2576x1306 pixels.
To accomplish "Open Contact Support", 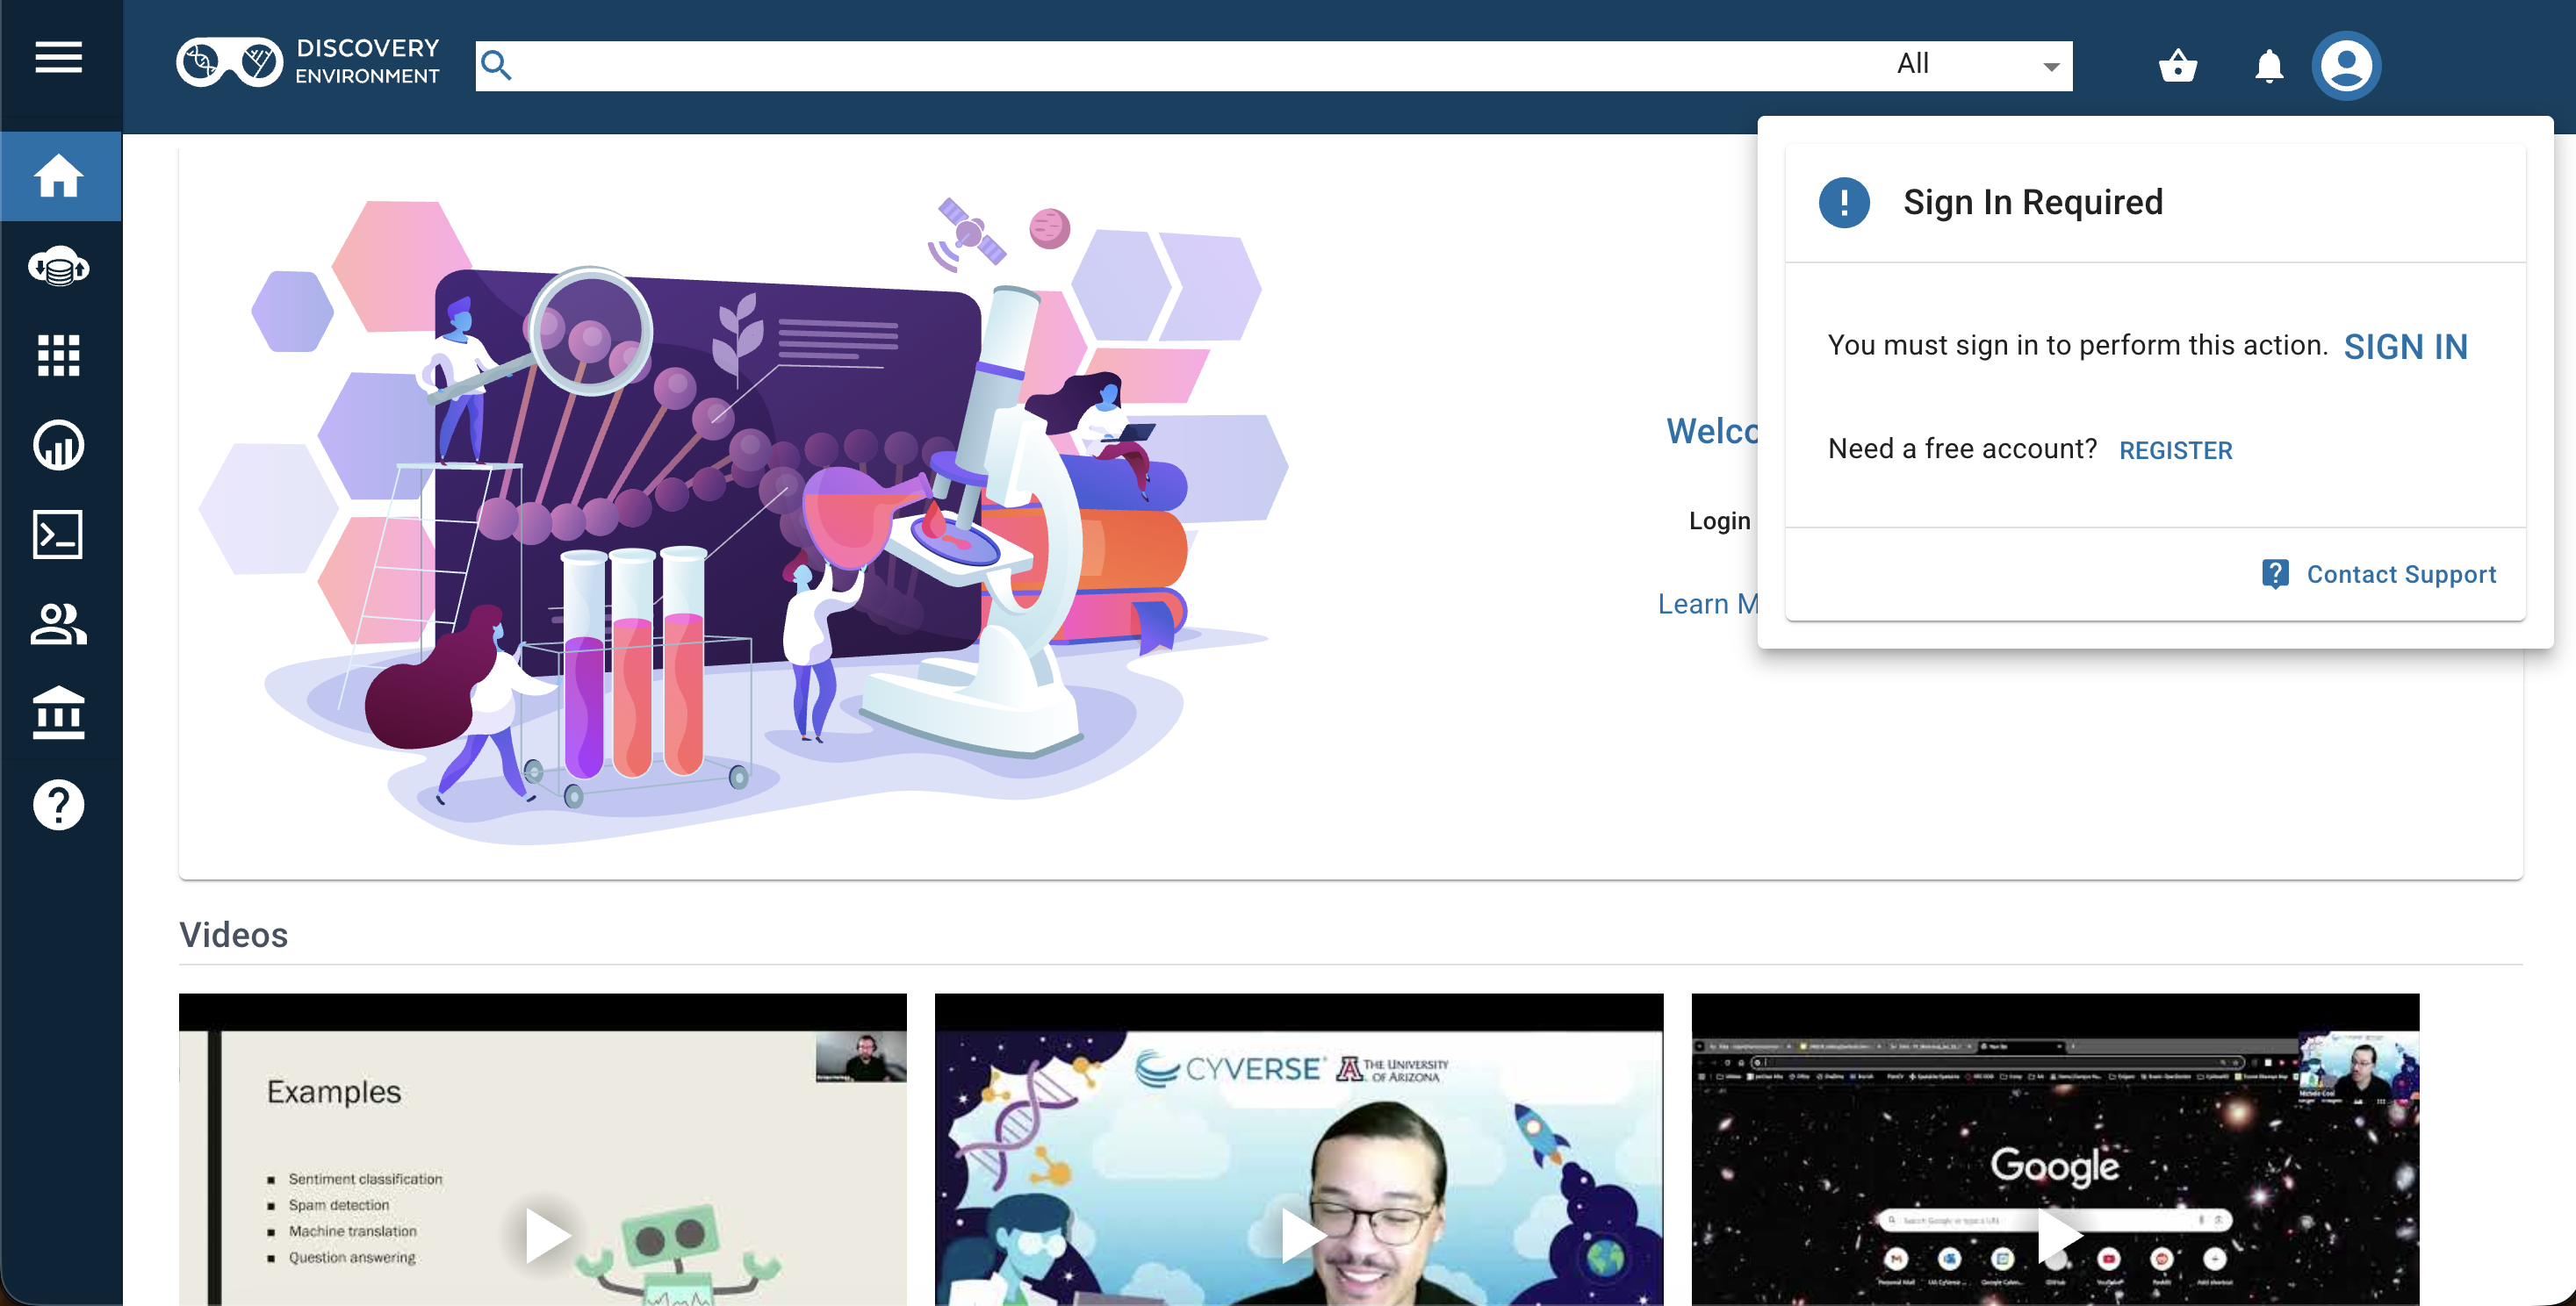I will tap(2379, 574).
